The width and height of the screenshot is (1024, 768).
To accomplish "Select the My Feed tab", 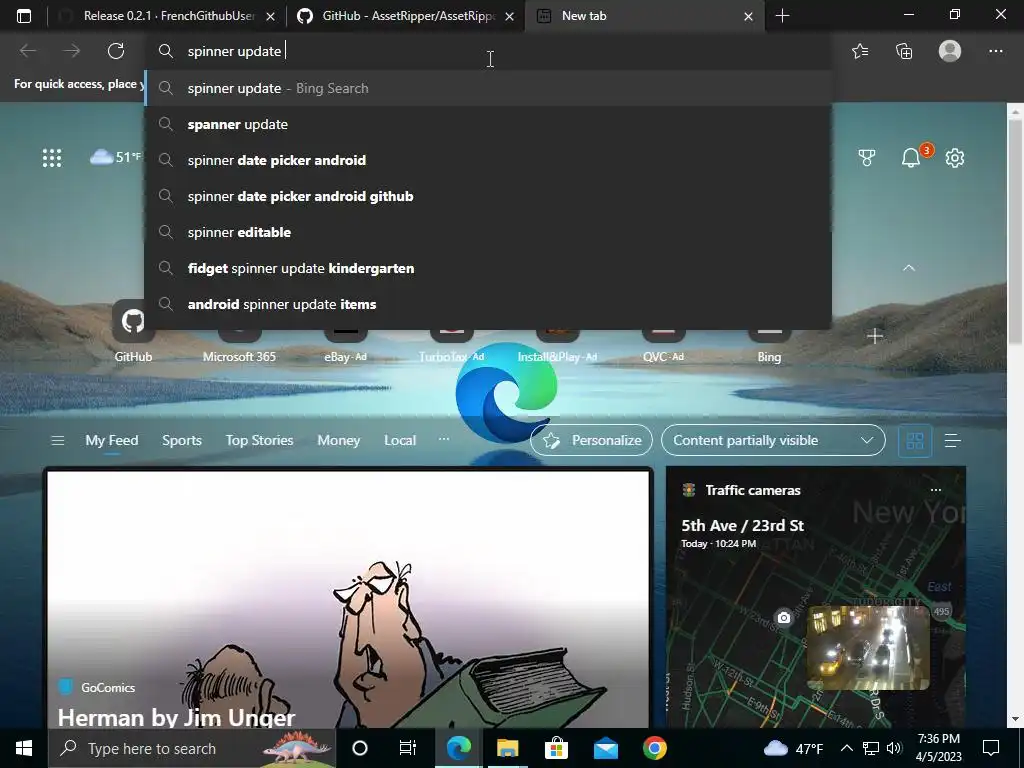I will point(112,440).
